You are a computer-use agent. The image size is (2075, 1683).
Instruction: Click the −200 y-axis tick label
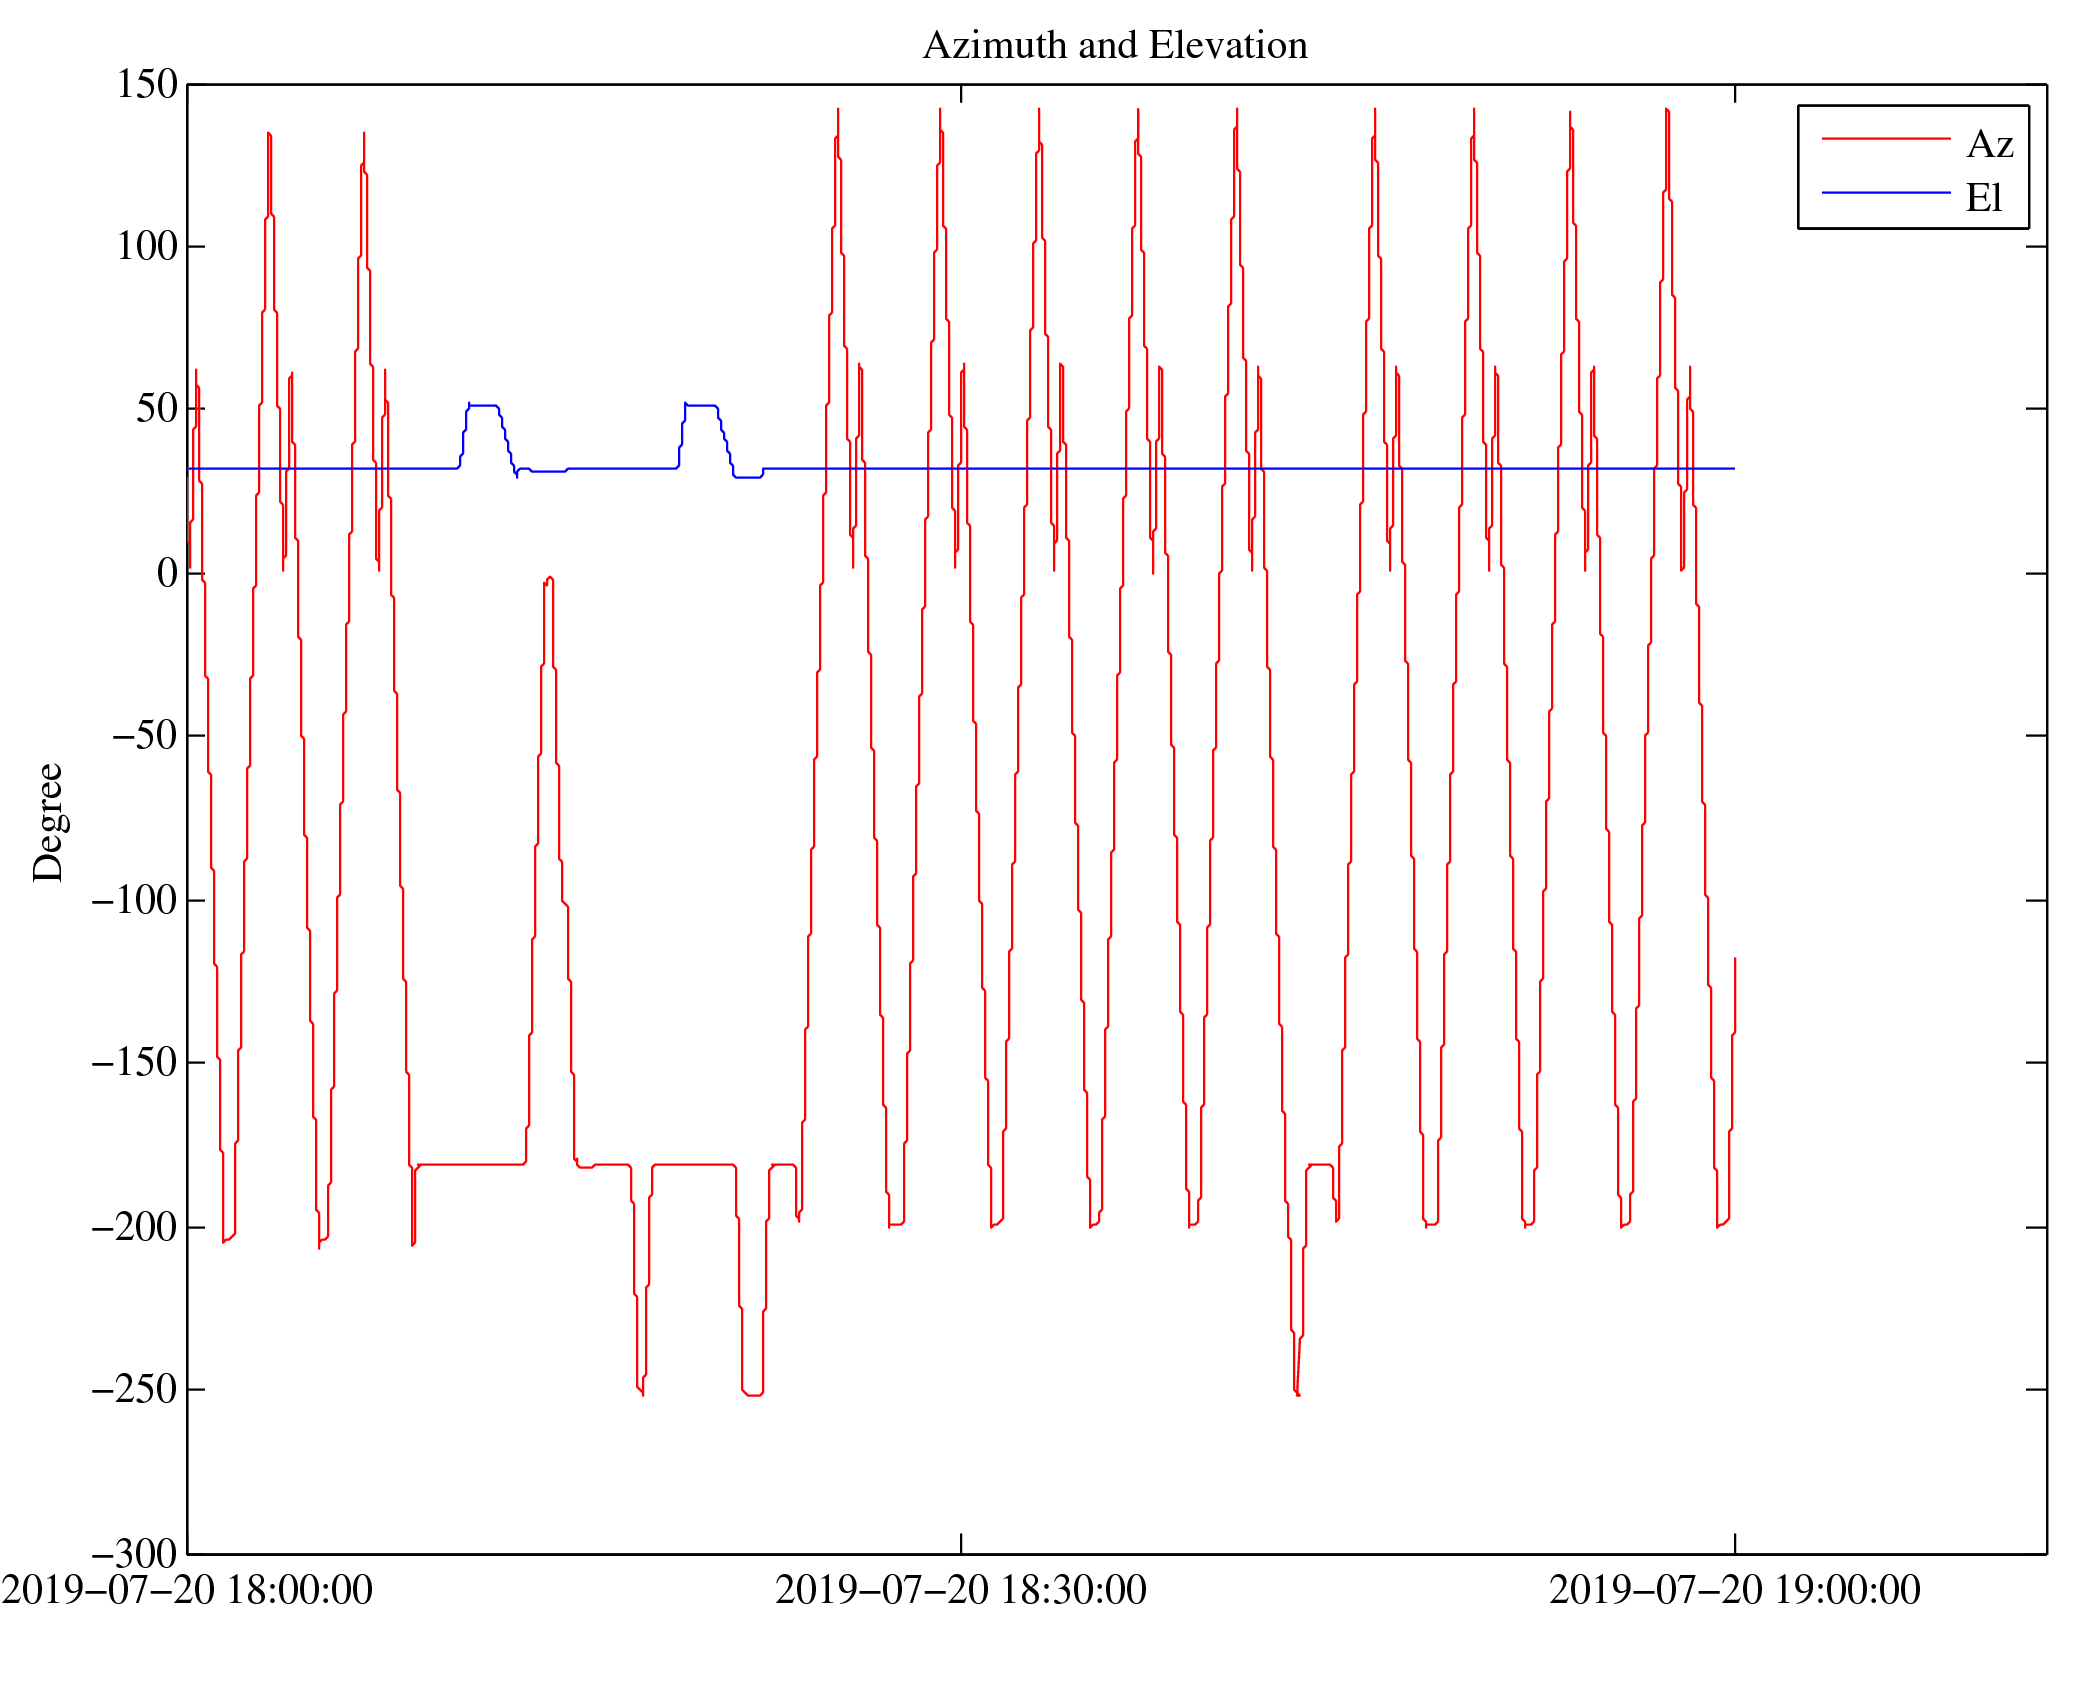pos(134,1227)
